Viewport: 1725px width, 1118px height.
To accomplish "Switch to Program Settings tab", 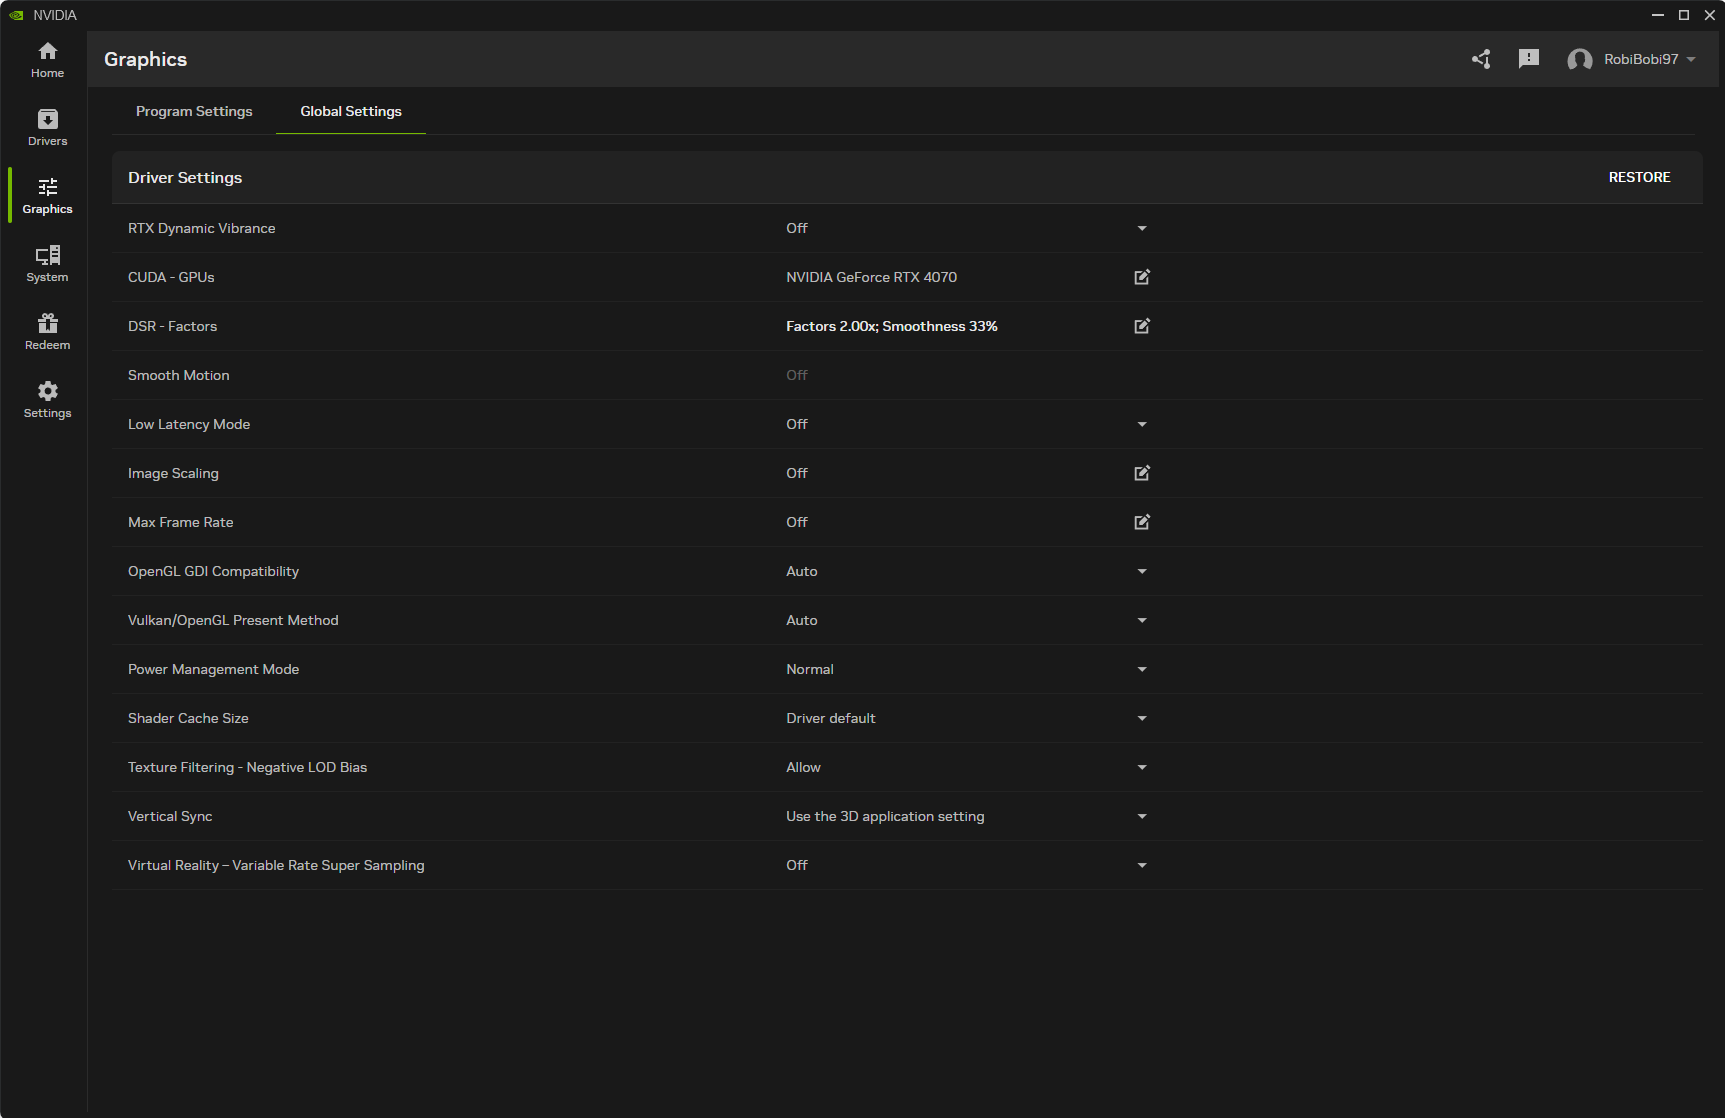I will [194, 111].
